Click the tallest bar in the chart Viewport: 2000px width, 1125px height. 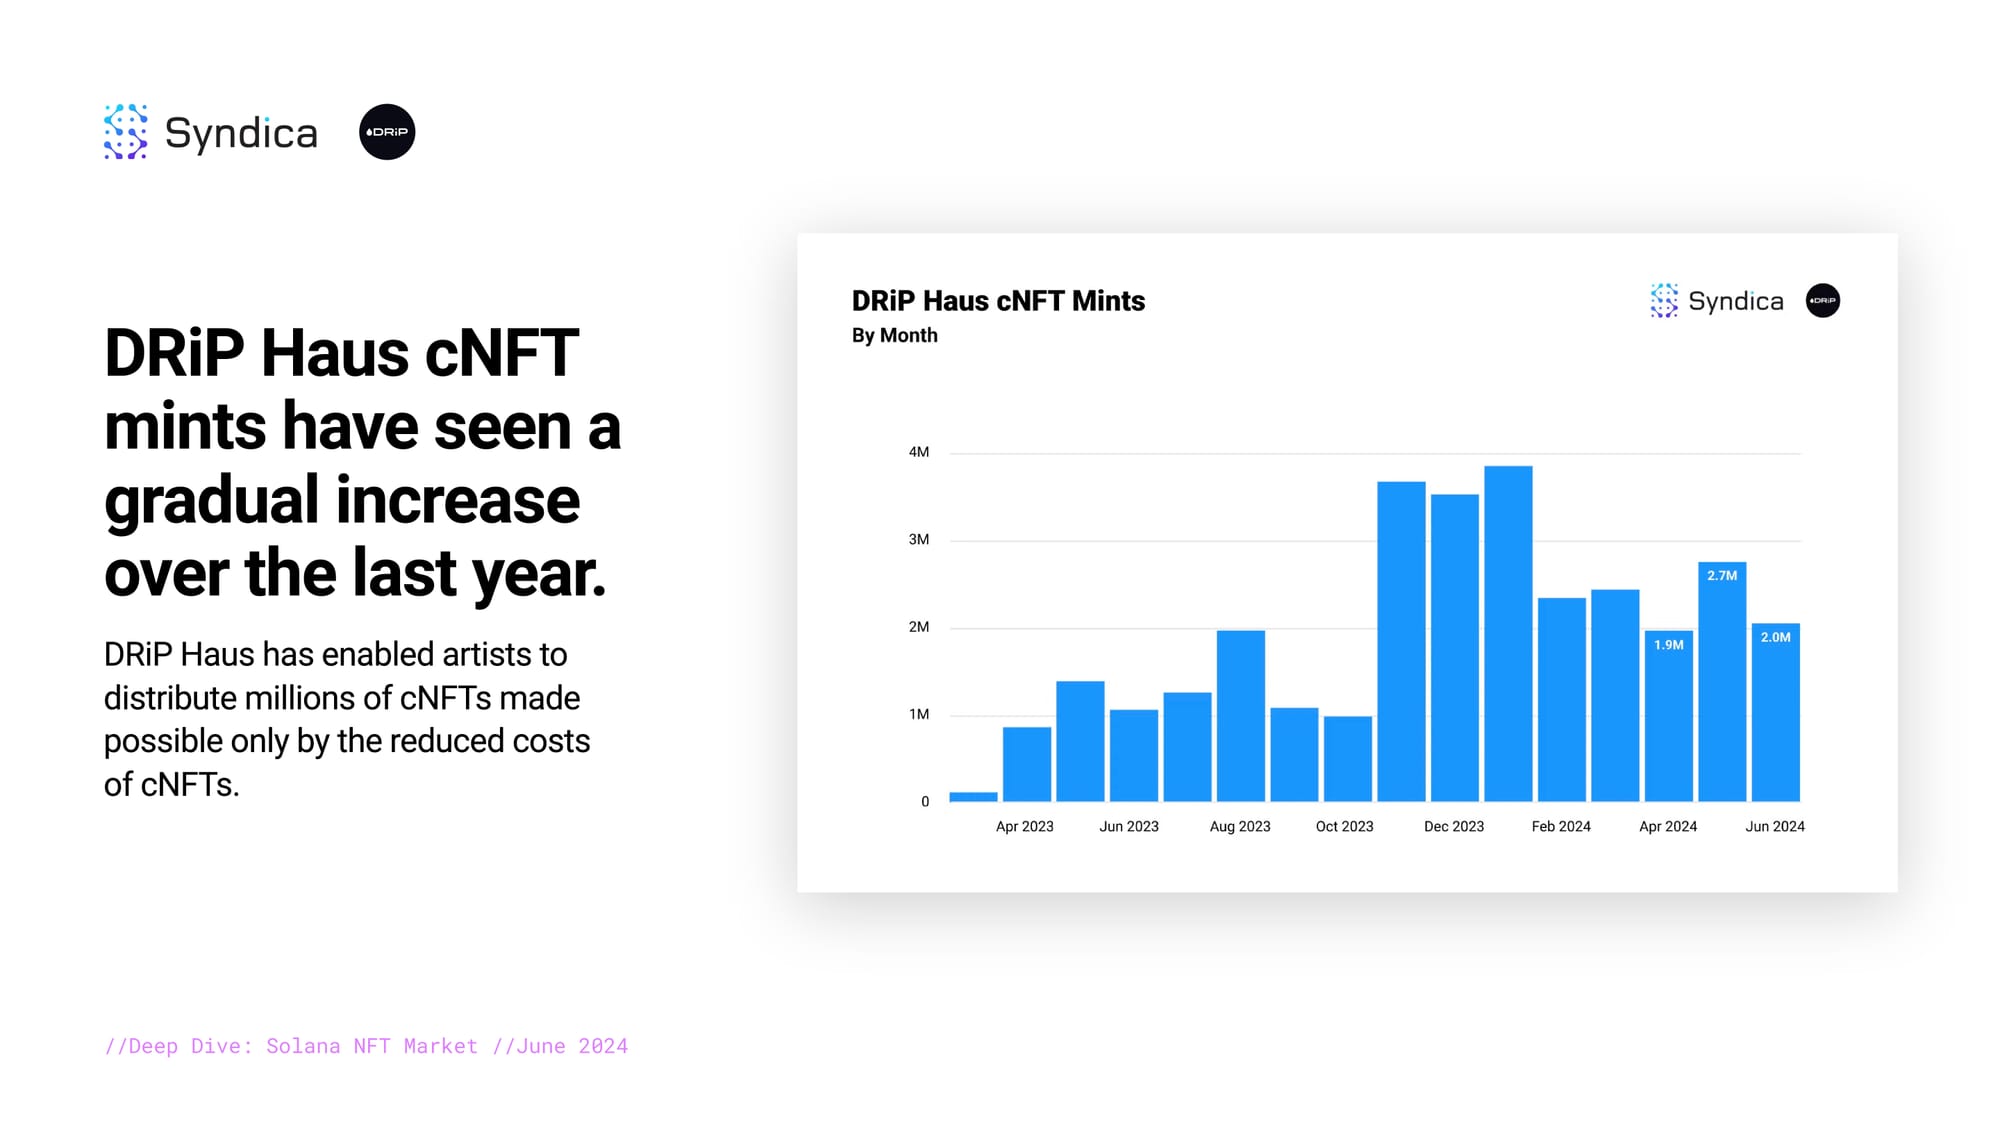click(1508, 633)
